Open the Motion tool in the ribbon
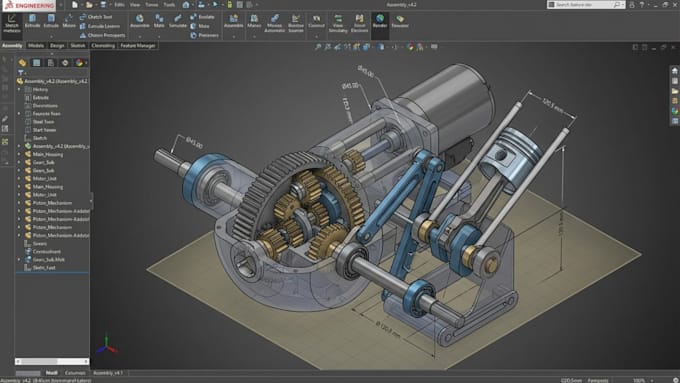Image resolution: width=680 pixels, height=383 pixels. click(x=69, y=21)
